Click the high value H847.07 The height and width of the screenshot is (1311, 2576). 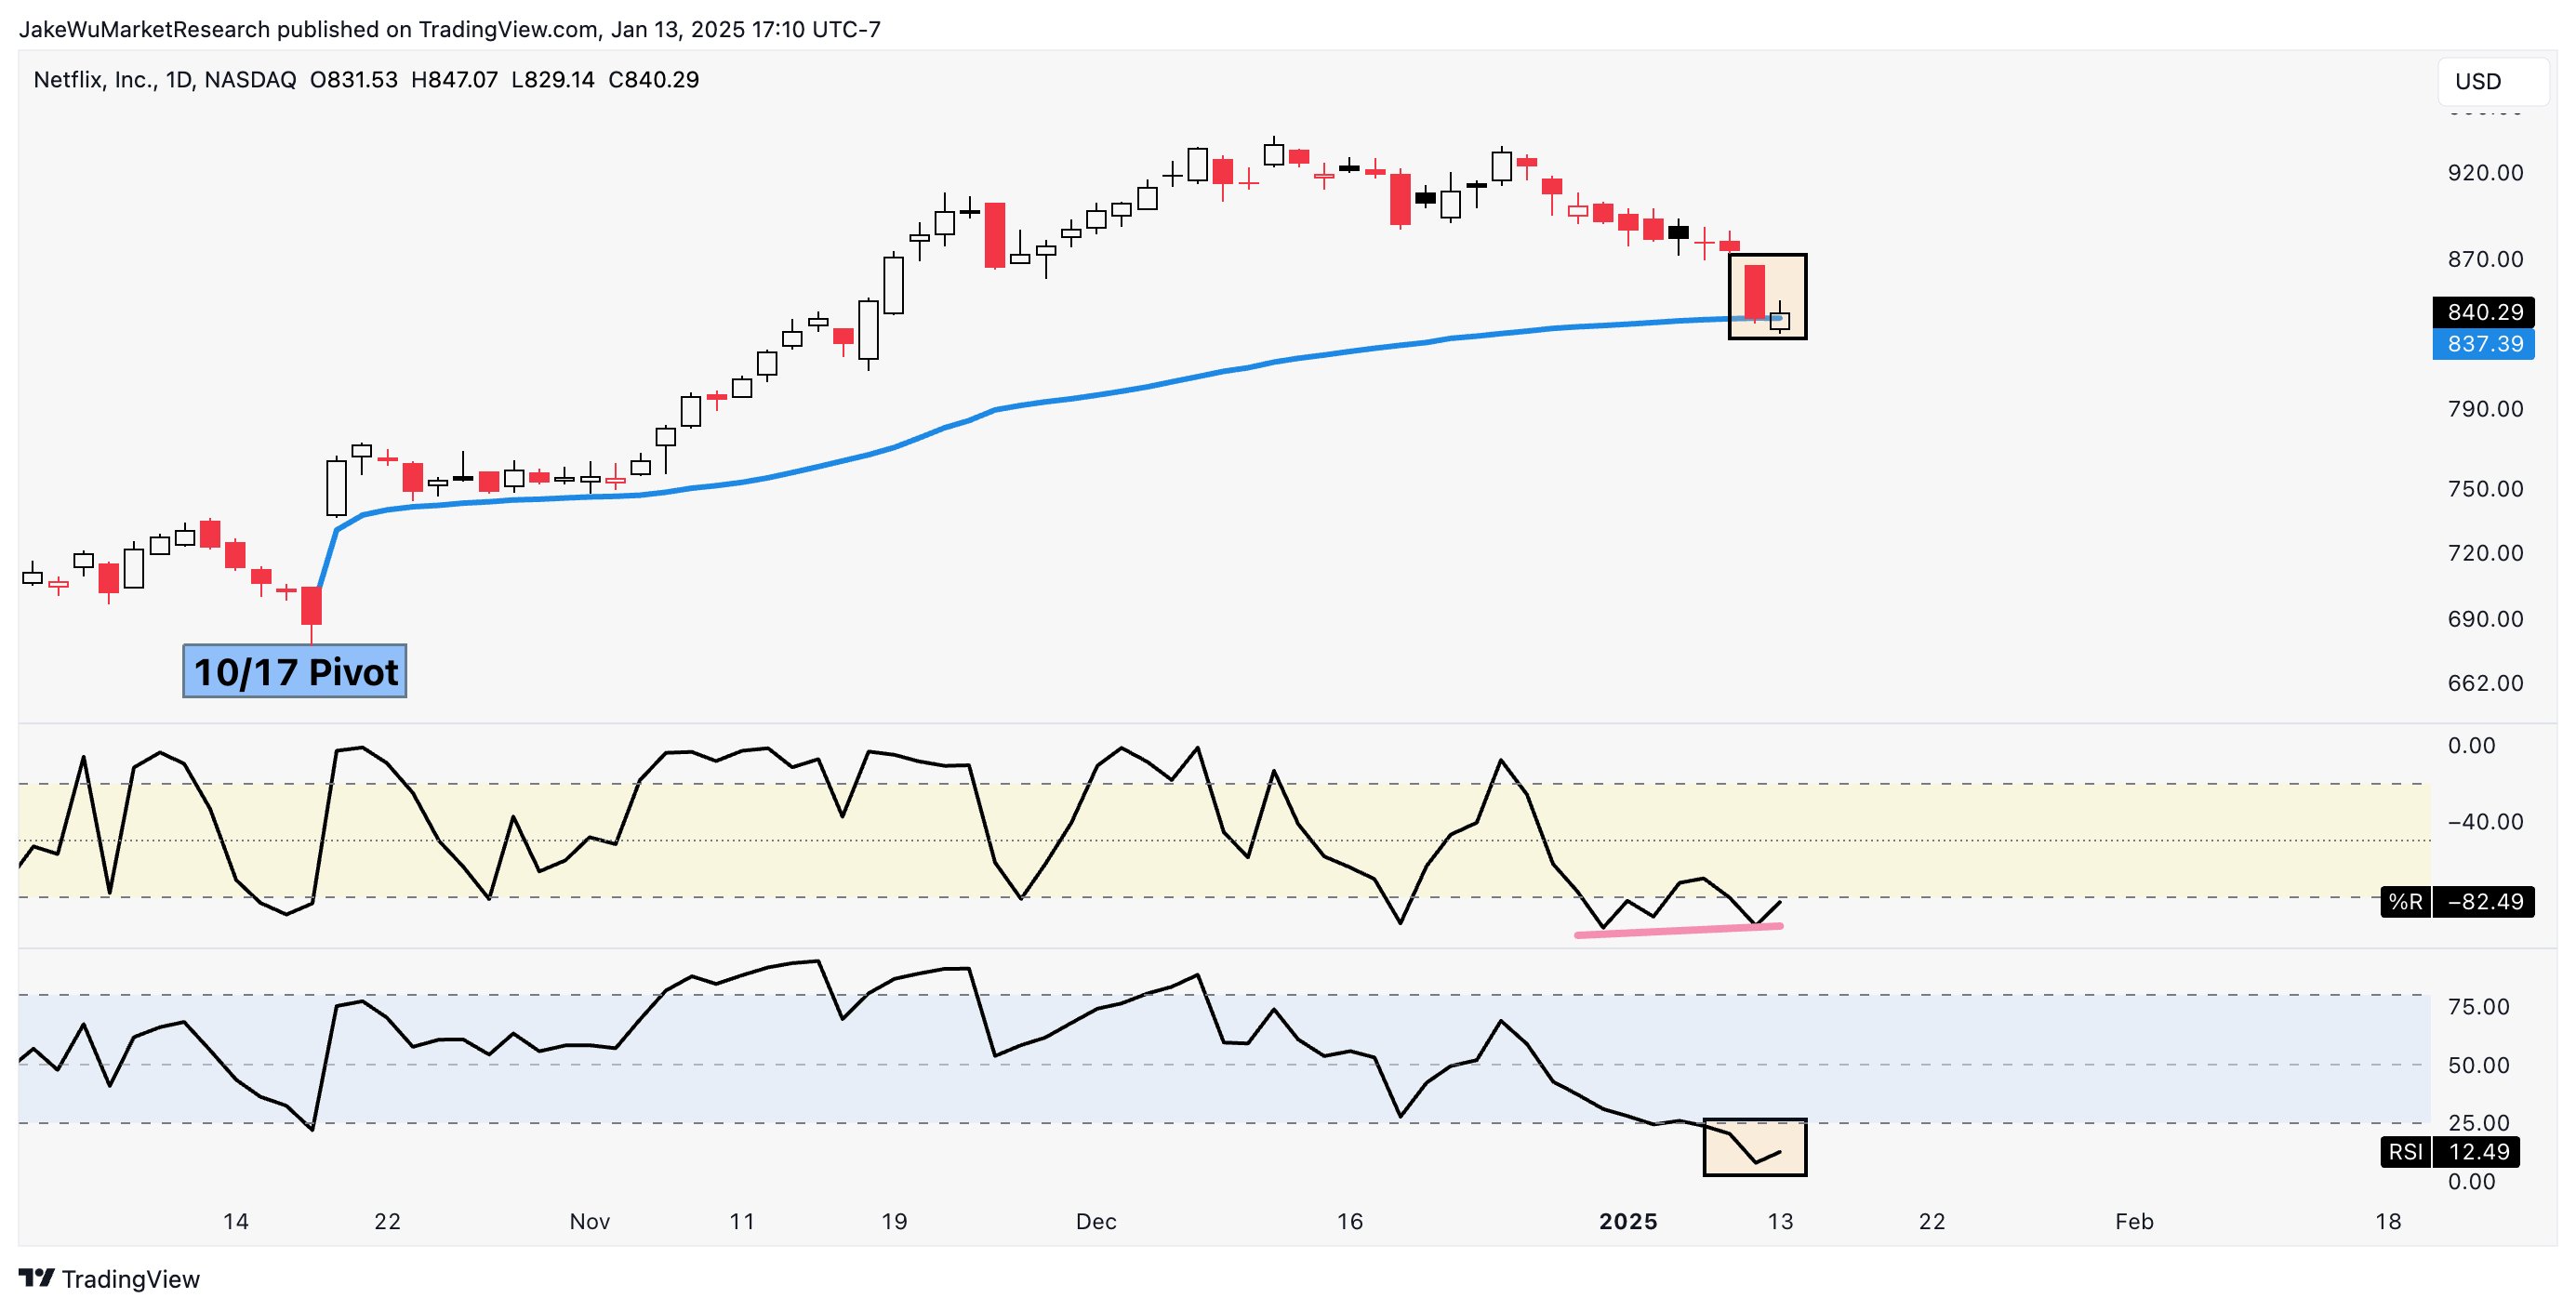pos(454,80)
